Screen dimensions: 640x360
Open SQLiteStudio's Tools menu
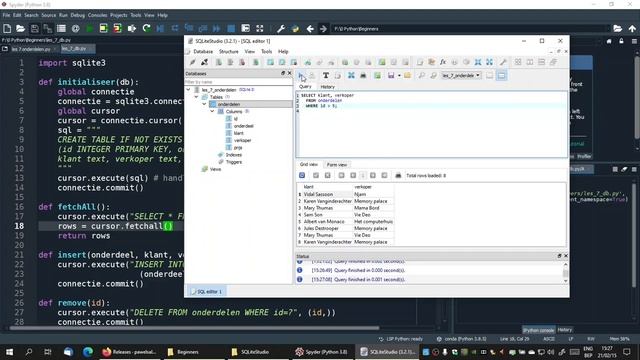click(x=267, y=52)
